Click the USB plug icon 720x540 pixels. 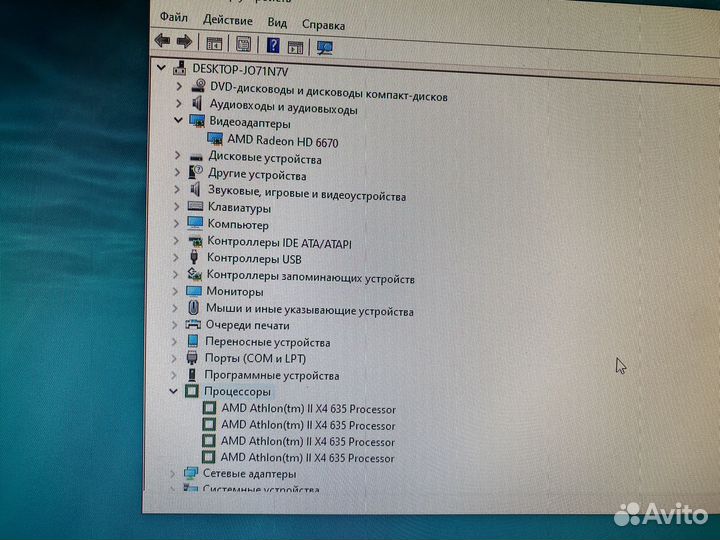(194, 256)
